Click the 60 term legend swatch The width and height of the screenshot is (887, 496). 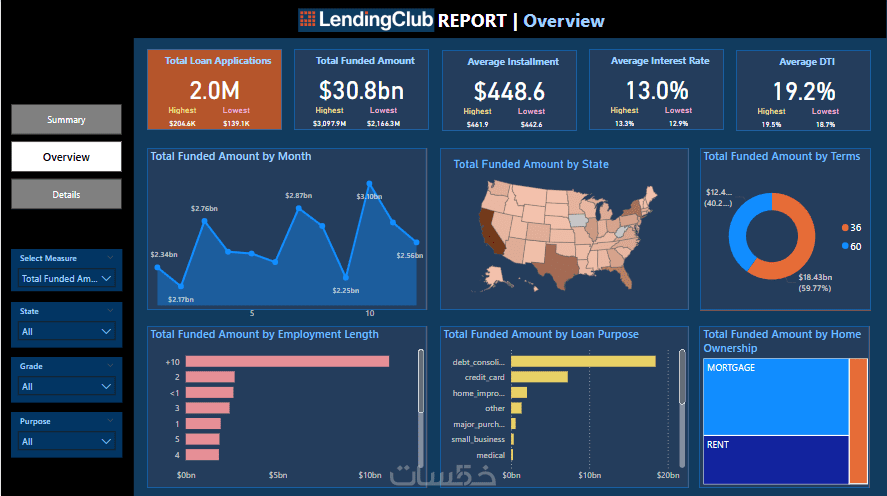845,246
